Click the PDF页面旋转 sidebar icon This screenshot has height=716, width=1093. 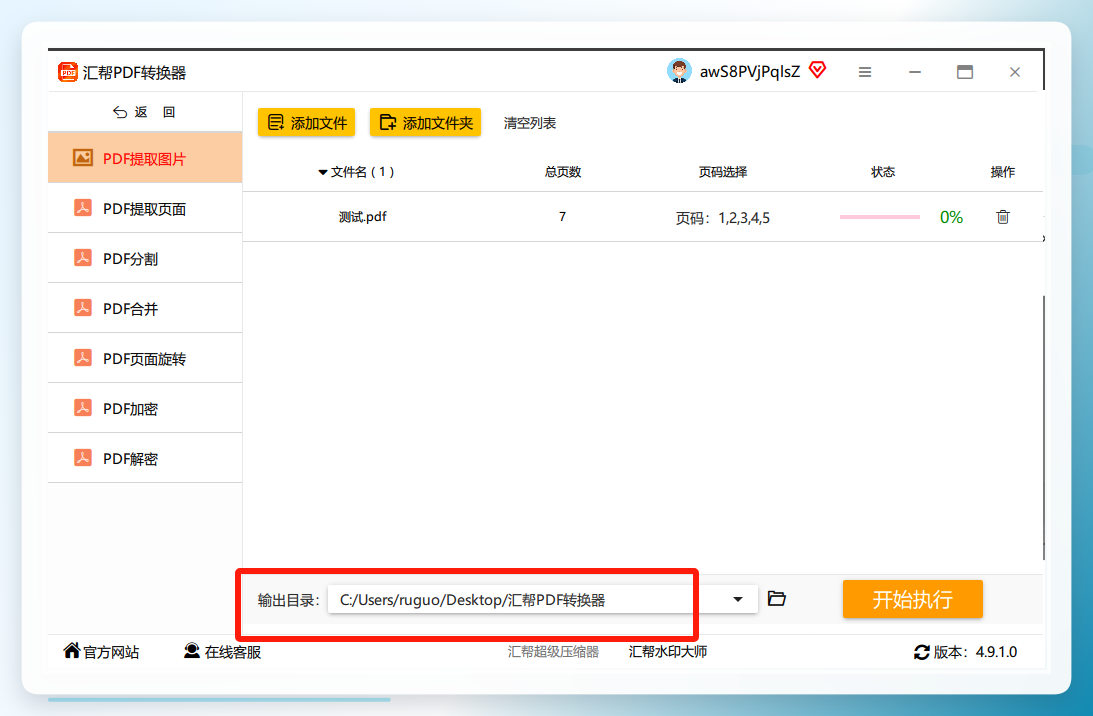(83, 358)
